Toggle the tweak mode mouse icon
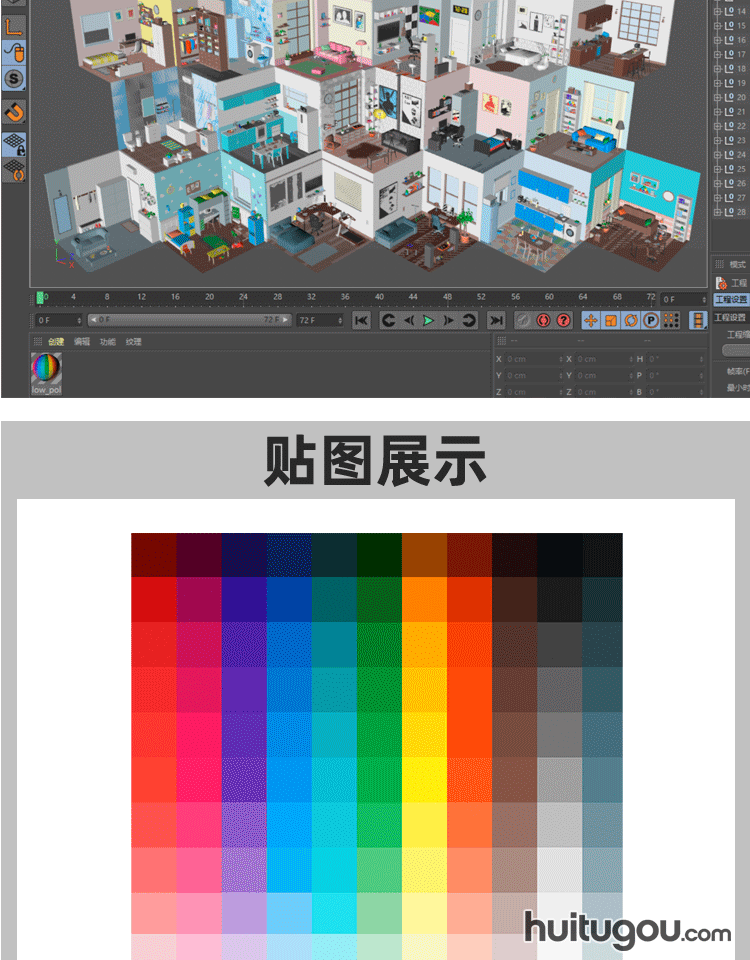This screenshot has width=750, height=960. pos(14,53)
